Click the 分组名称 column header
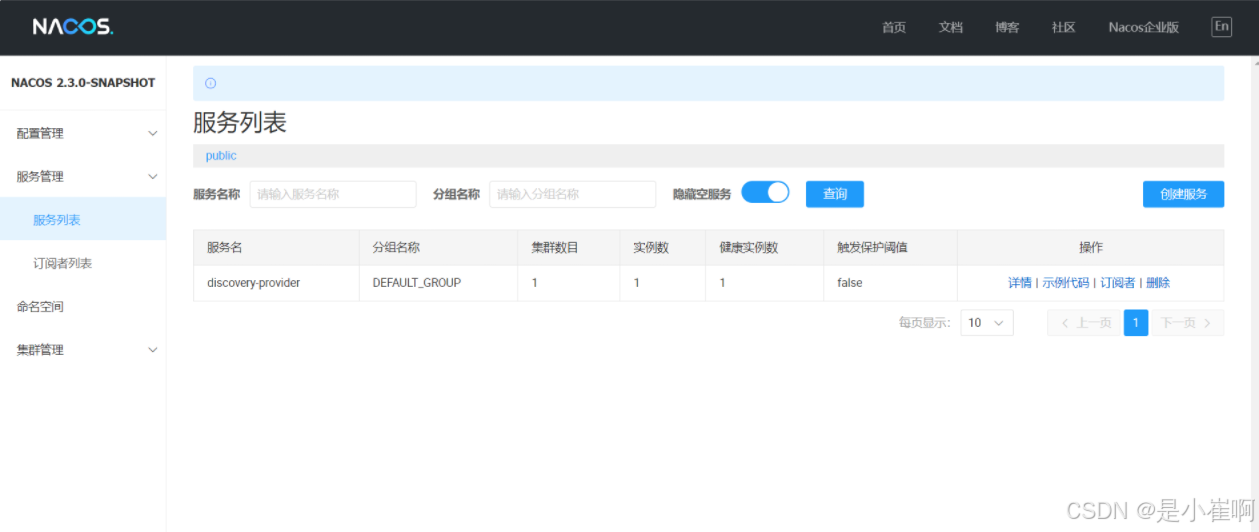This screenshot has width=1259, height=532. click(x=438, y=247)
